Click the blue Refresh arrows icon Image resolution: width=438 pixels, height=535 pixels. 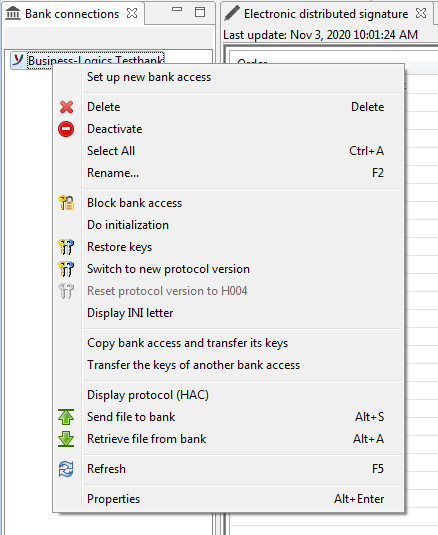(x=66, y=469)
